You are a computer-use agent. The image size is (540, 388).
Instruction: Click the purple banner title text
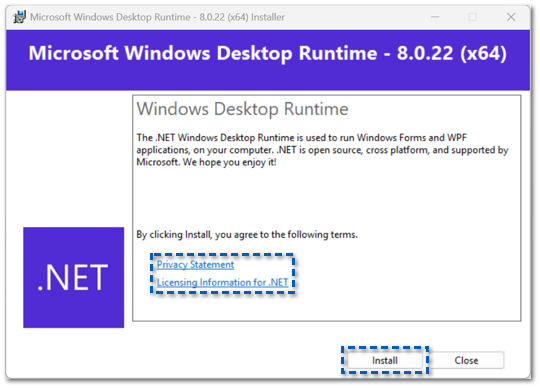pyautogui.click(x=268, y=53)
